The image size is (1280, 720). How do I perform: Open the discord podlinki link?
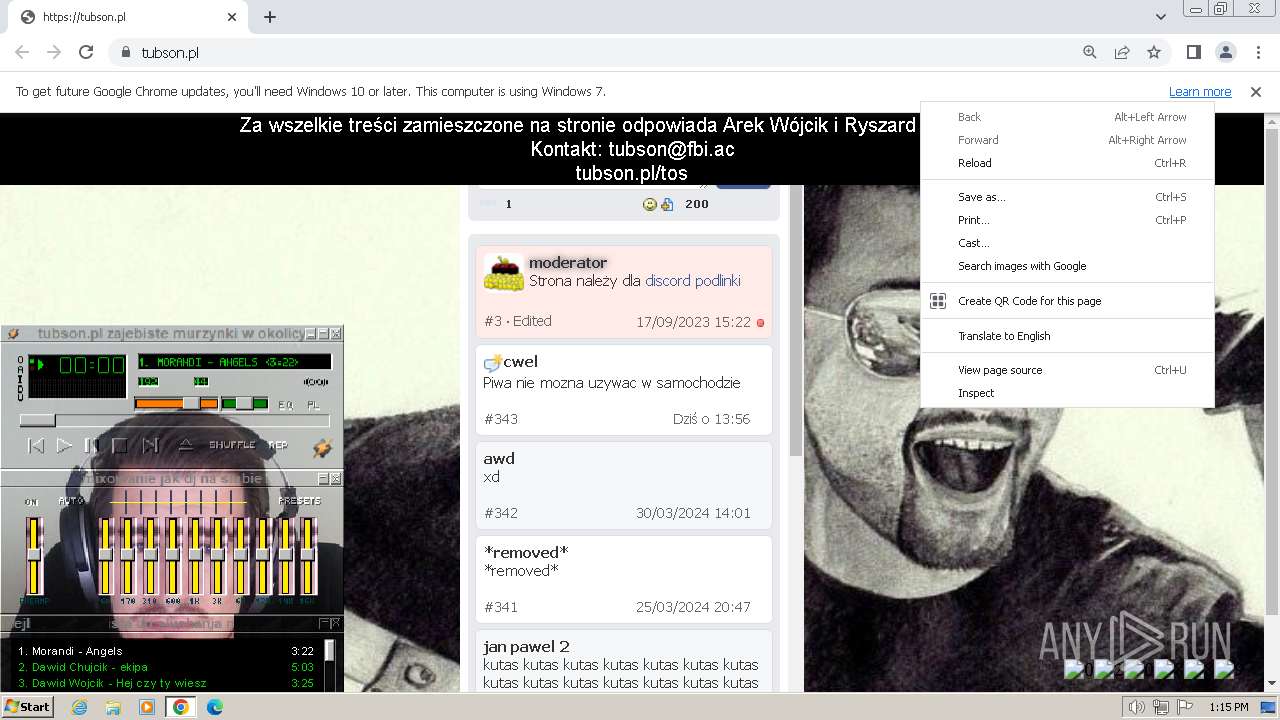pyautogui.click(x=693, y=281)
